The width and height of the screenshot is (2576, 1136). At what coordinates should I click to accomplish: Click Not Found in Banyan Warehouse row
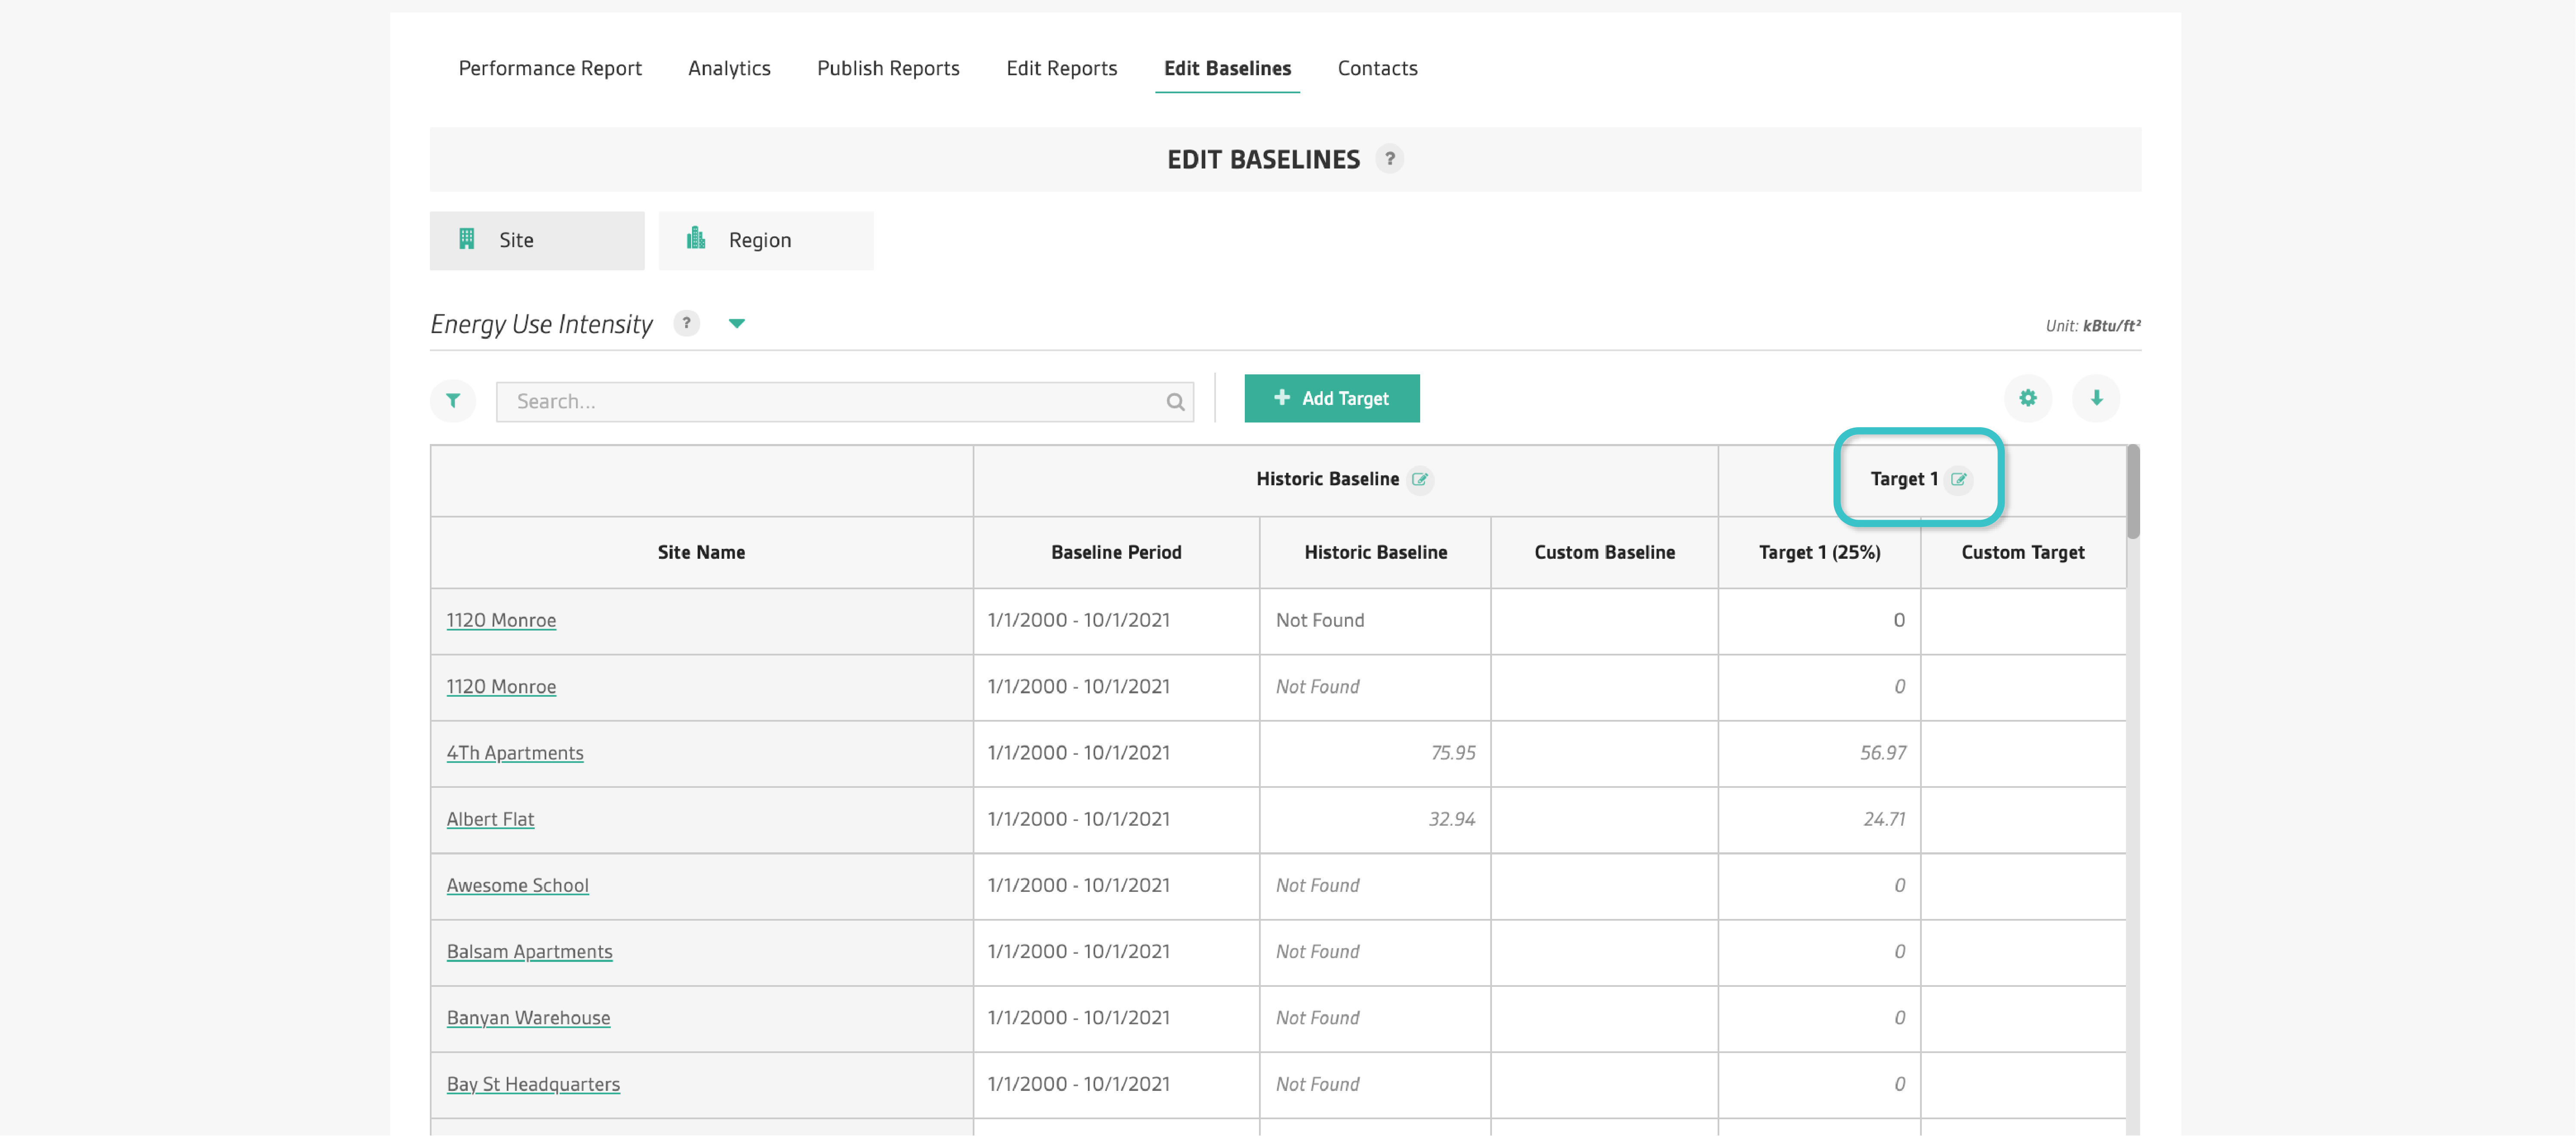point(1317,1018)
